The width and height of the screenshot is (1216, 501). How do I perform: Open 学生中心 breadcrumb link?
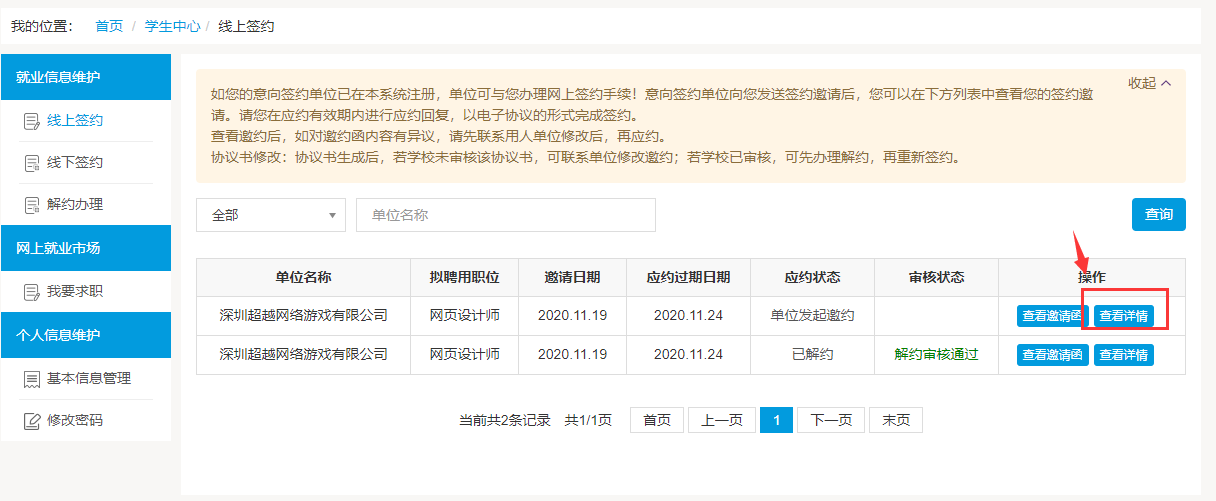click(172, 26)
